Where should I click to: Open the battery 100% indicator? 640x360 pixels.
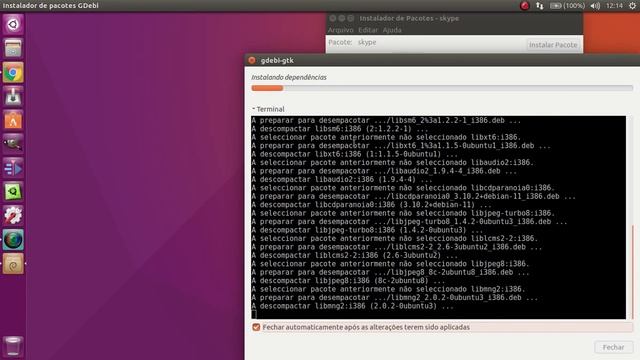[x=567, y=6]
